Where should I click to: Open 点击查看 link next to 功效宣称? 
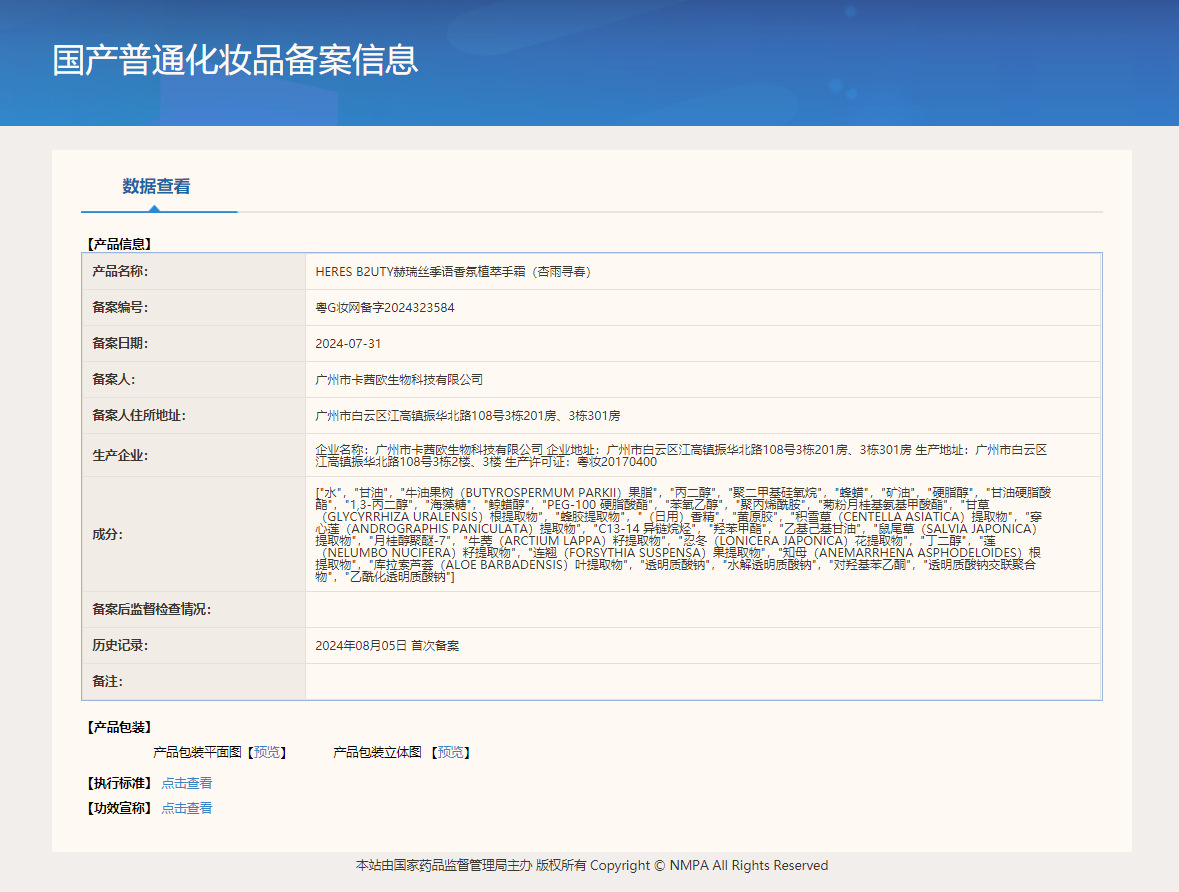tap(187, 808)
